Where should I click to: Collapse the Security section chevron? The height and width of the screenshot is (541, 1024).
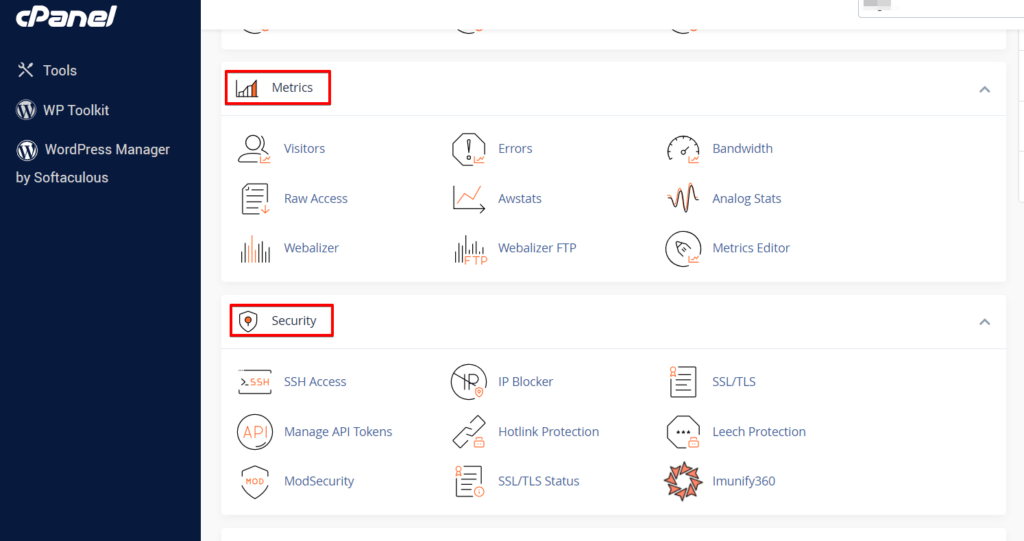click(x=985, y=322)
